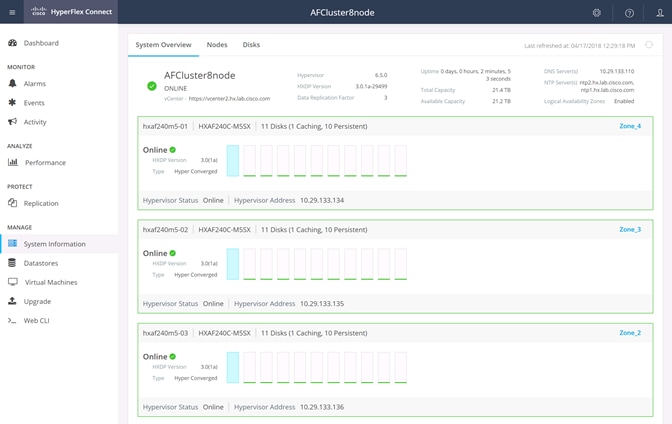Go to Alarms in the sidebar
This screenshot has height=424, width=672.
pyautogui.click(x=35, y=84)
